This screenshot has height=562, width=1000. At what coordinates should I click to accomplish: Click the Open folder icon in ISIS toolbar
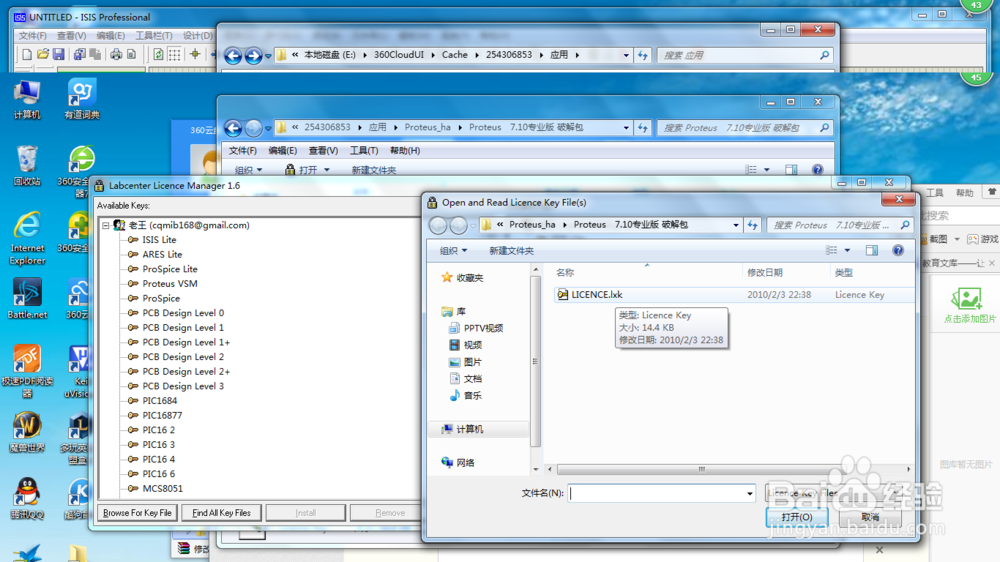pos(43,55)
